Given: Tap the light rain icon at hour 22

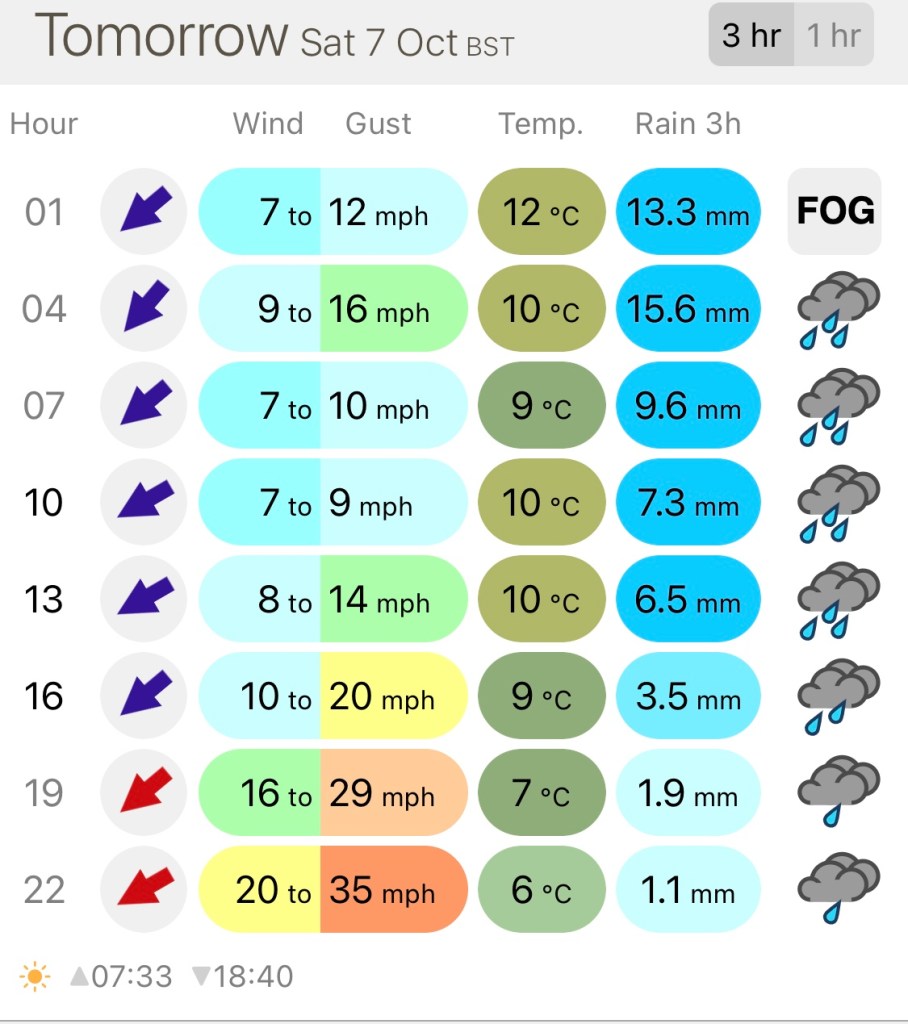Looking at the screenshot, I should click(838, 888).
